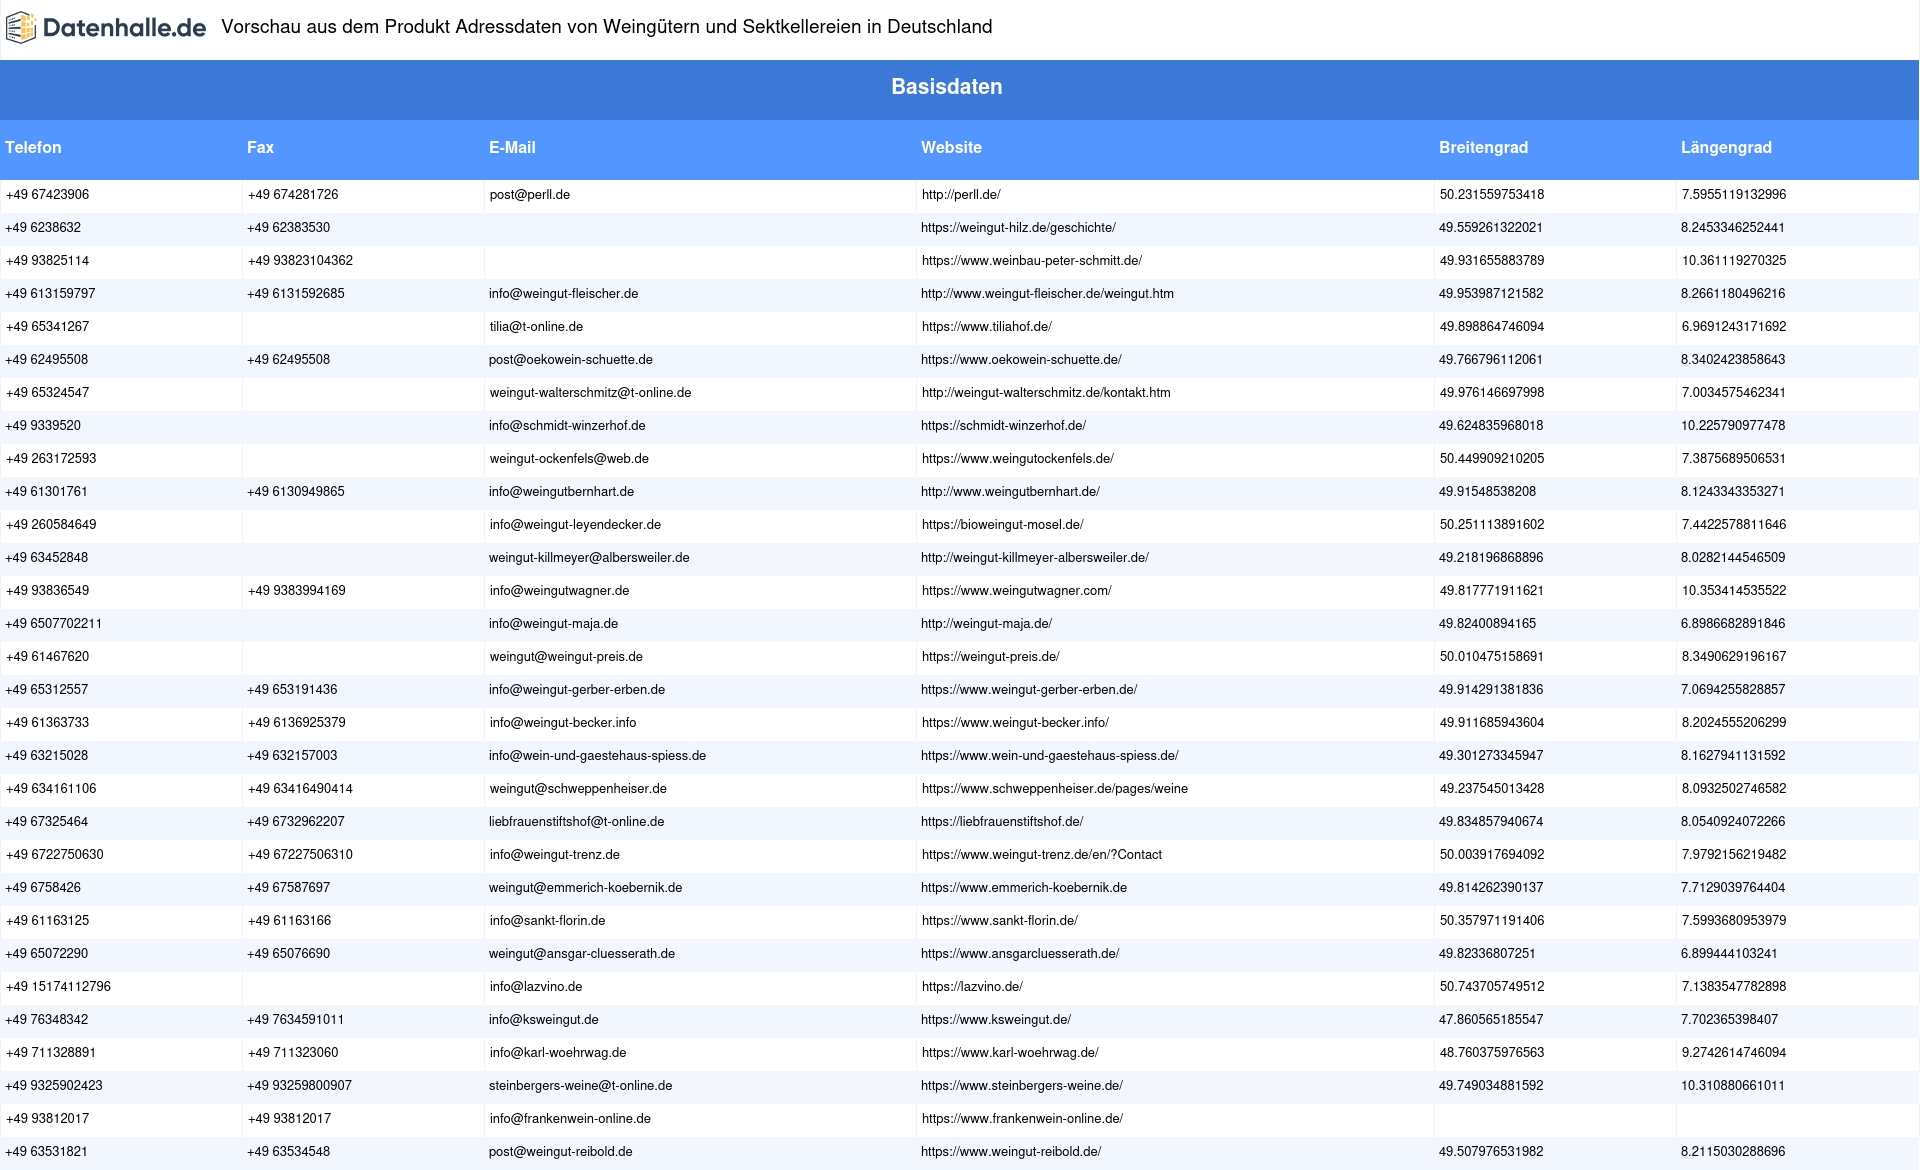Click website https://www.frankenwein-online.de/
Viewport: 1920px width, 1170px height.
click(1022, 1119)
